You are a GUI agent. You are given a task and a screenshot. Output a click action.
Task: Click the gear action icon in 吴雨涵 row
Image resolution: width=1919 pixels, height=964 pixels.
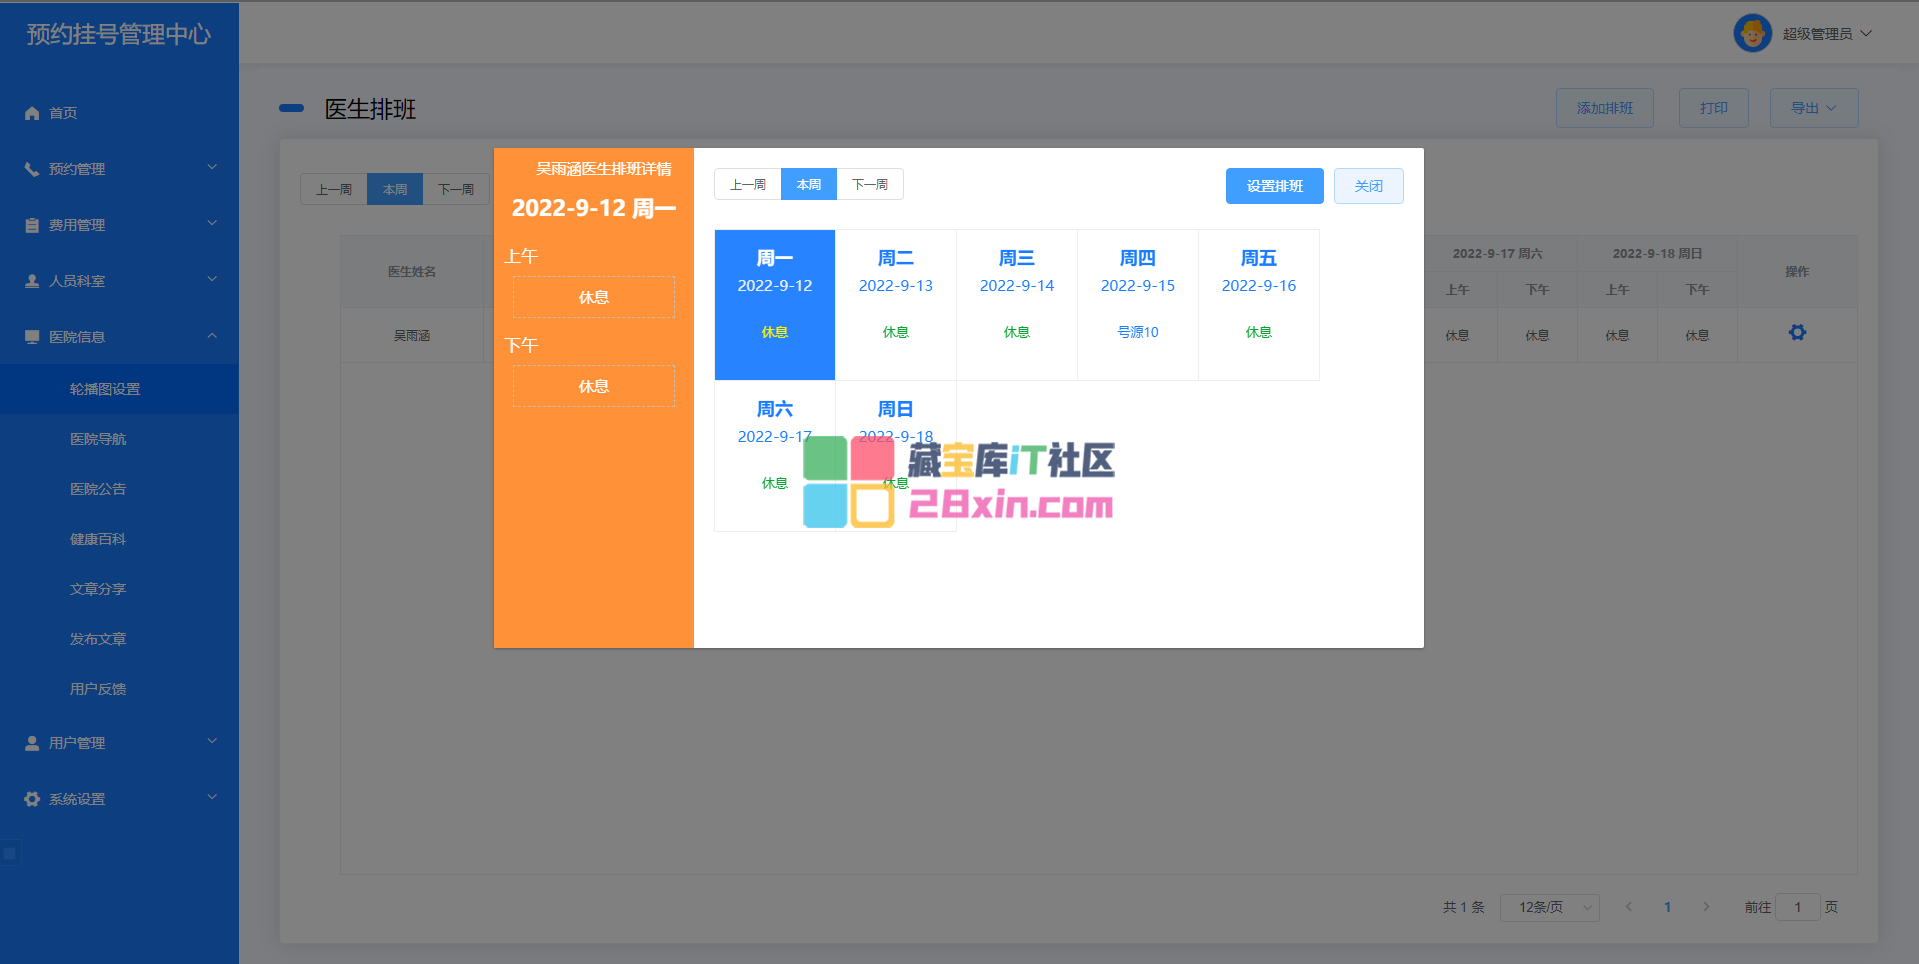(x=1797, y=333)
